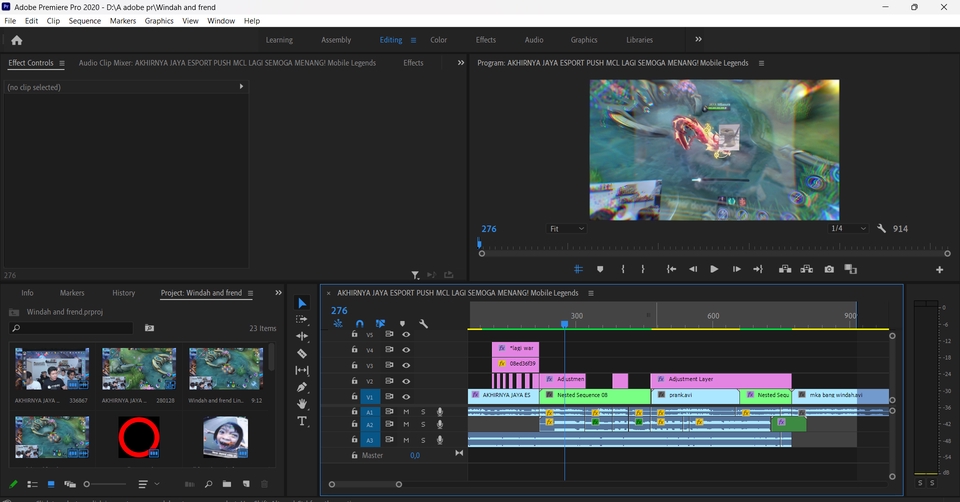Solo audio track A2
The height and width of the screenshot is (502, 960).
423,424
